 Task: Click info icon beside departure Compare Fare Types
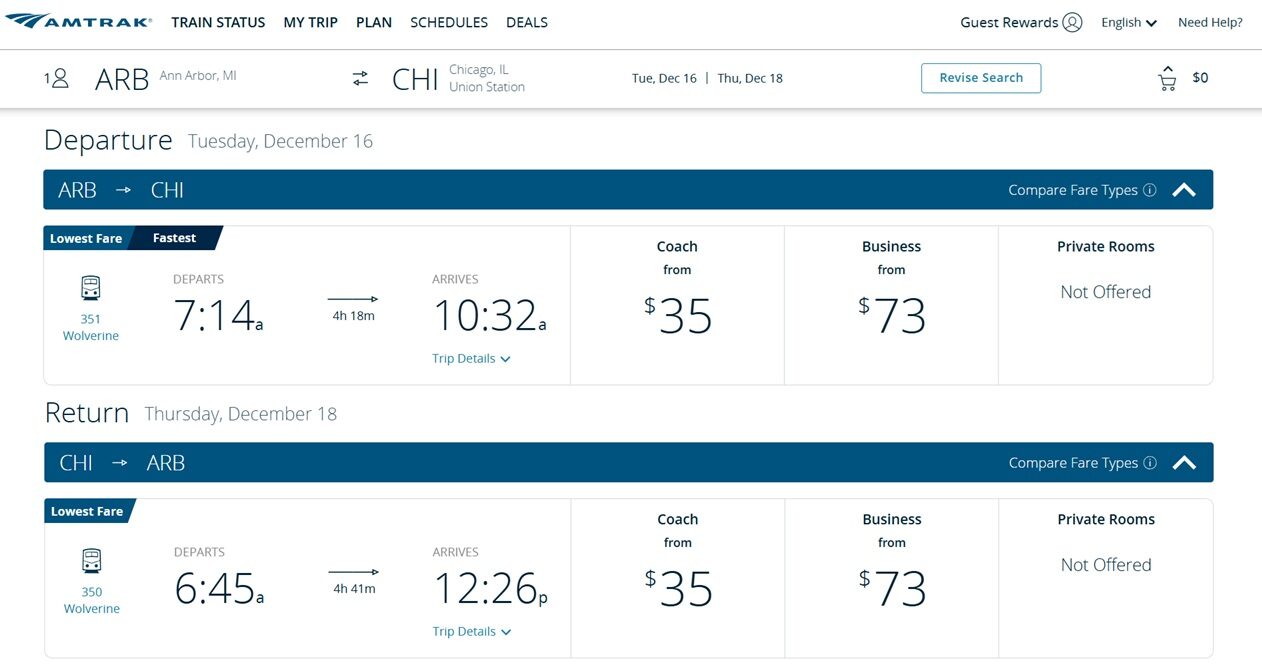[1150, 190]
